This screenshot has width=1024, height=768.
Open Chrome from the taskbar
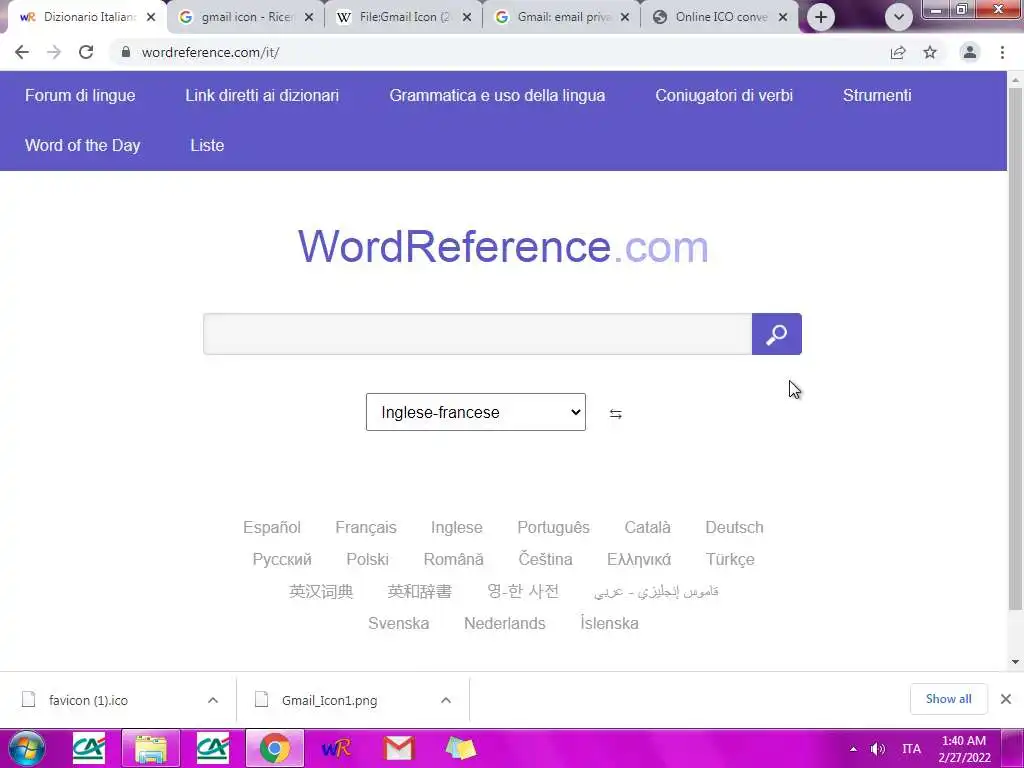pos(275,748)
